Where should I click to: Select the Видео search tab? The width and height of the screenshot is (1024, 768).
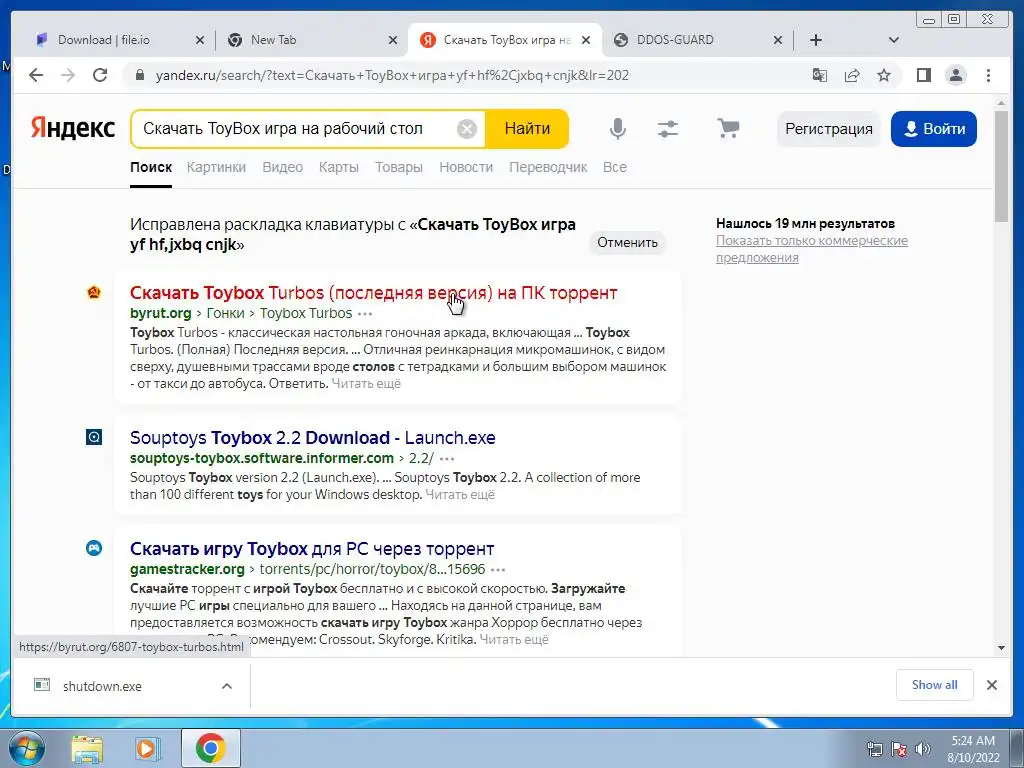[x=283, y=167]
